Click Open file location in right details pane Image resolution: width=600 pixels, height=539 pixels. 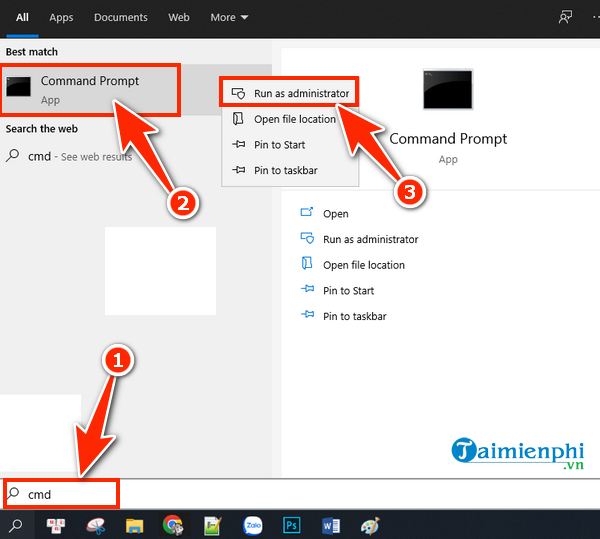click(364, 265)
